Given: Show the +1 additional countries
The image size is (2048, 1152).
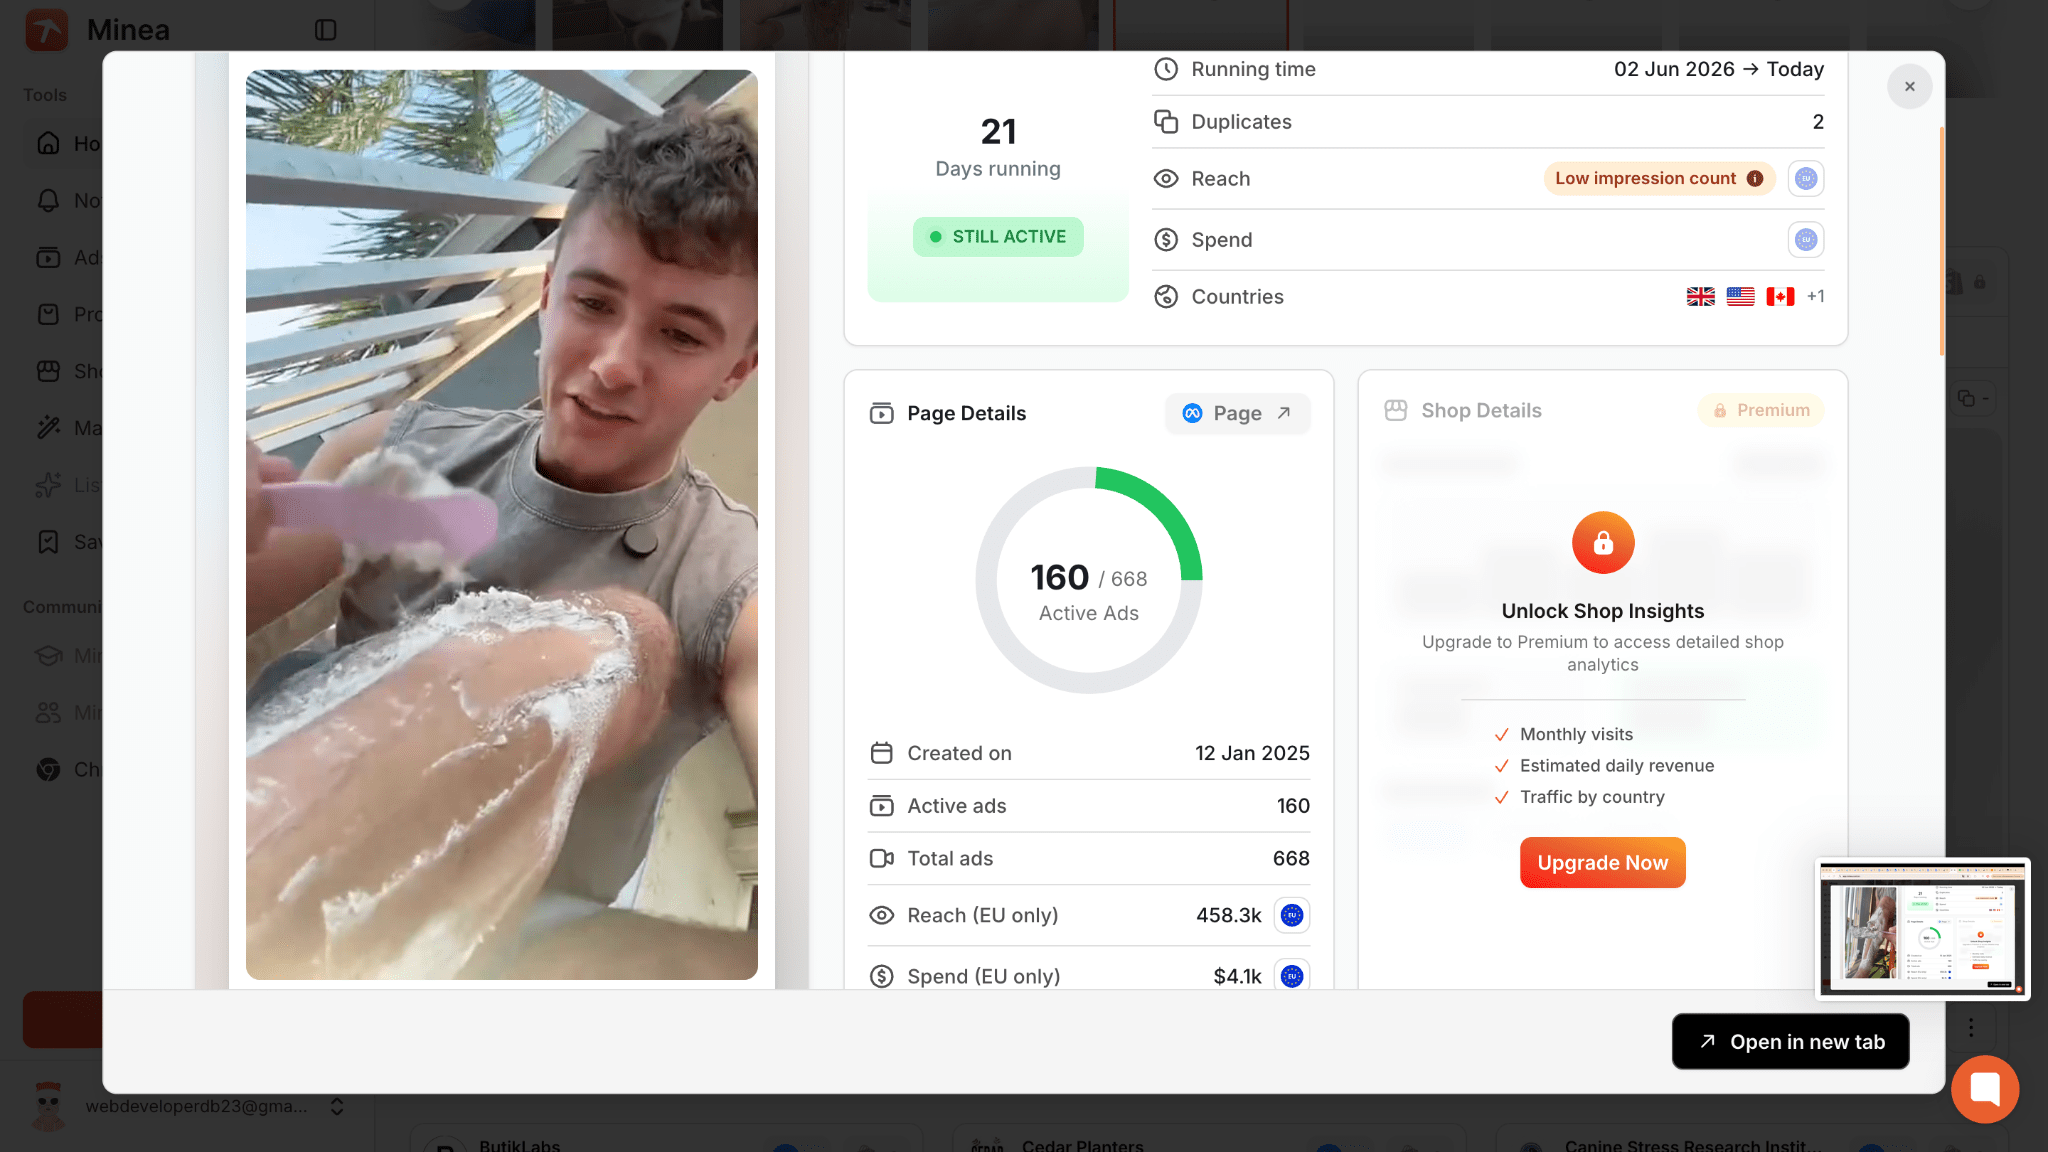Looking at the screenshot, I should click(1815, 296).
